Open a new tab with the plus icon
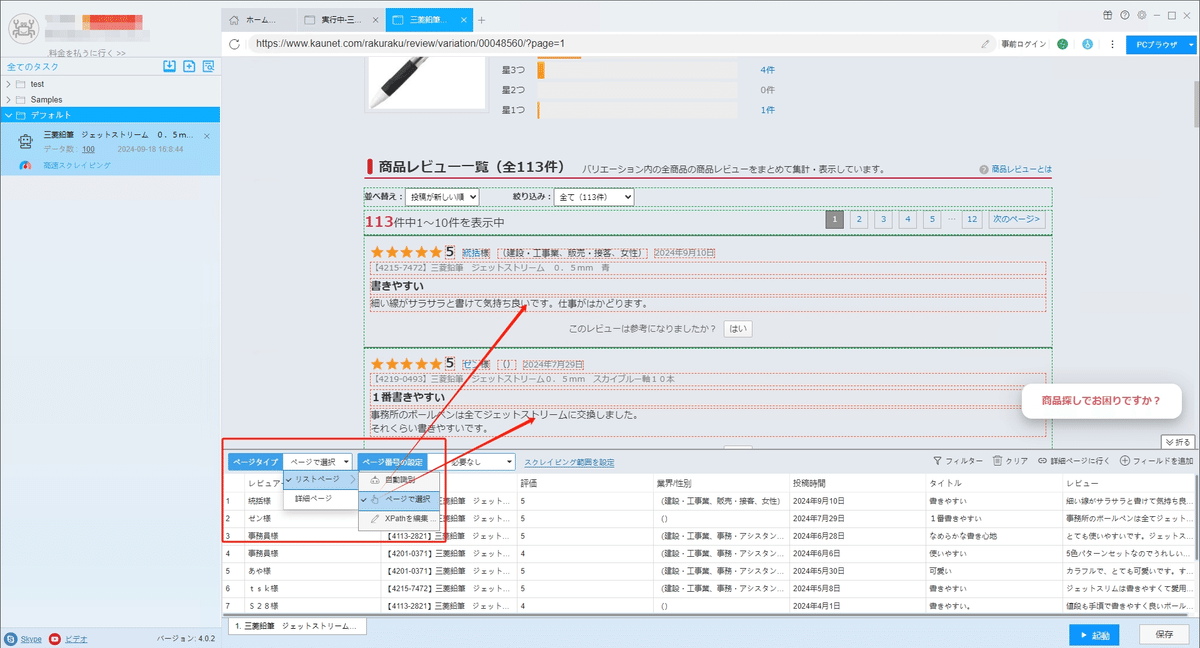 tap(481, 19)
